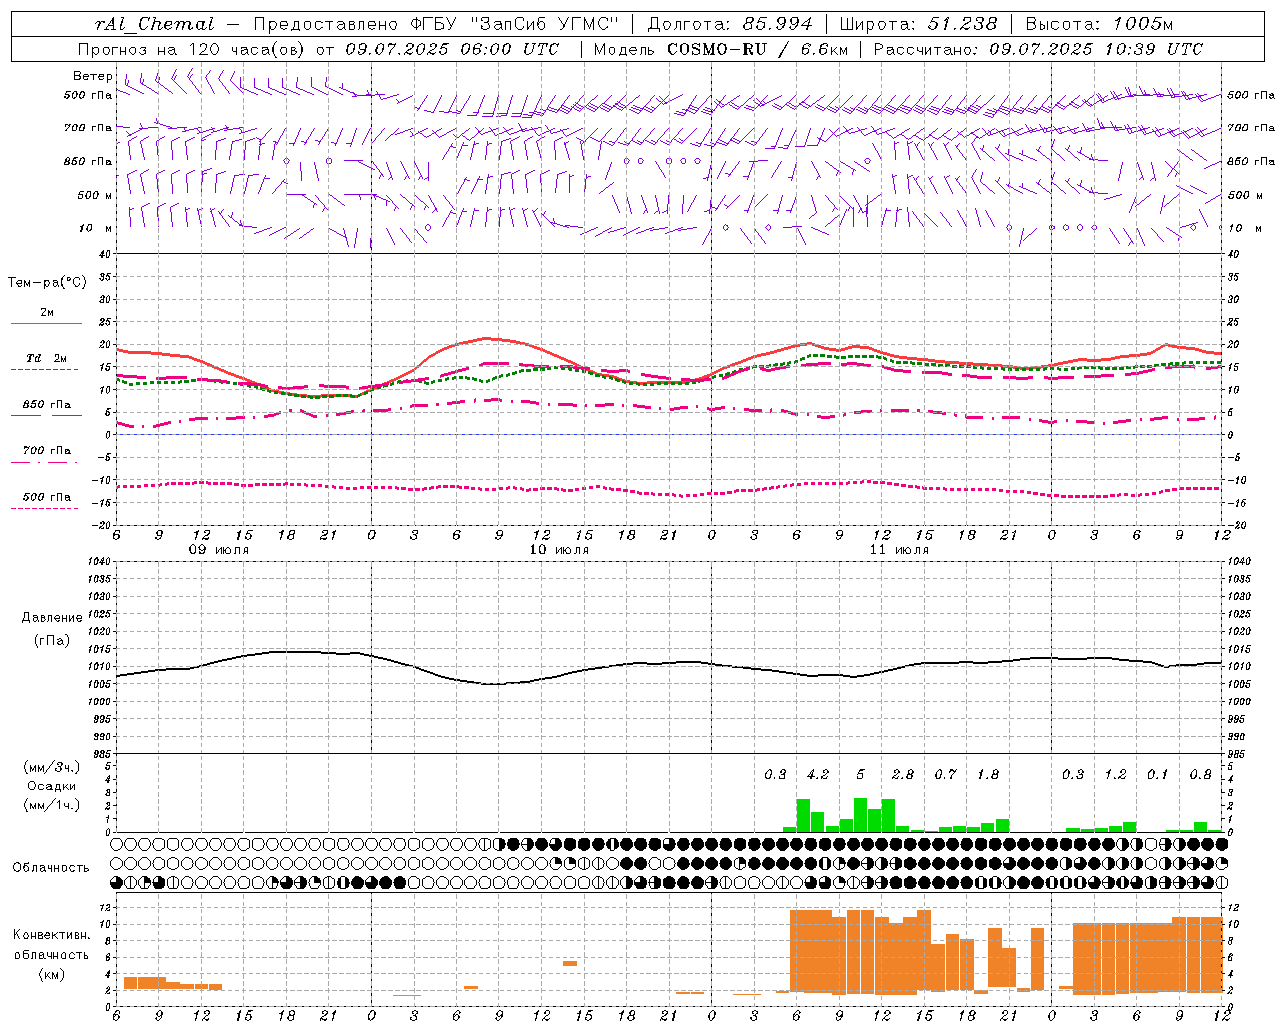Click the longitude value Долгота: 85.994

730,24
